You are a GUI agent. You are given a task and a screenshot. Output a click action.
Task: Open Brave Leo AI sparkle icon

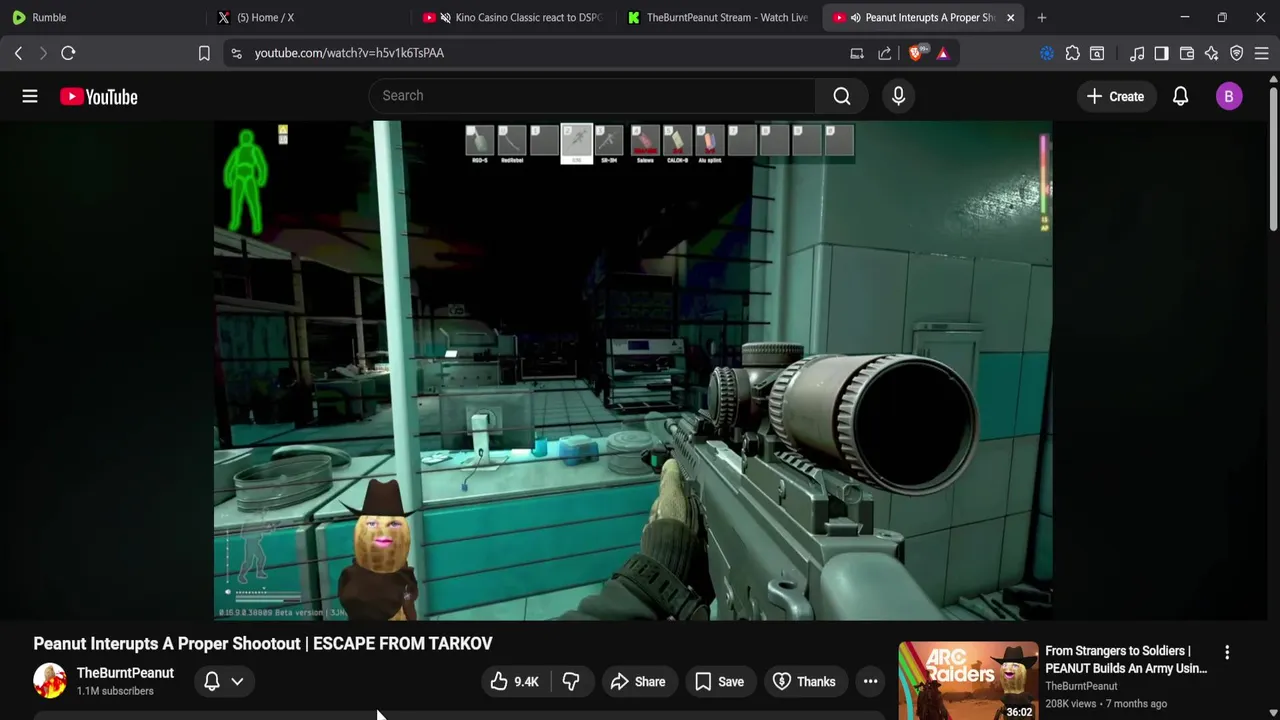tap(1211, 53)
